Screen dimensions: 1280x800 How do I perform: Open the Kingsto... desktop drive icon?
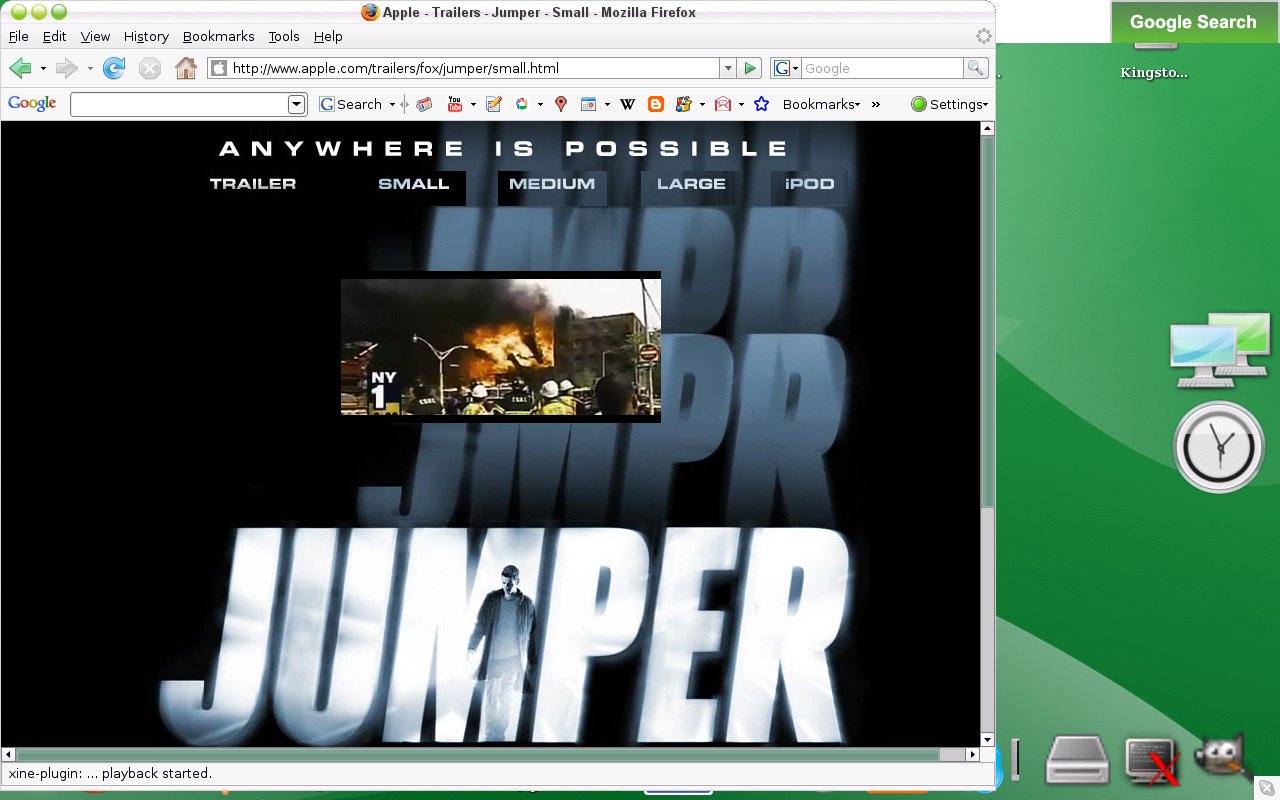tap(1154, 60)
